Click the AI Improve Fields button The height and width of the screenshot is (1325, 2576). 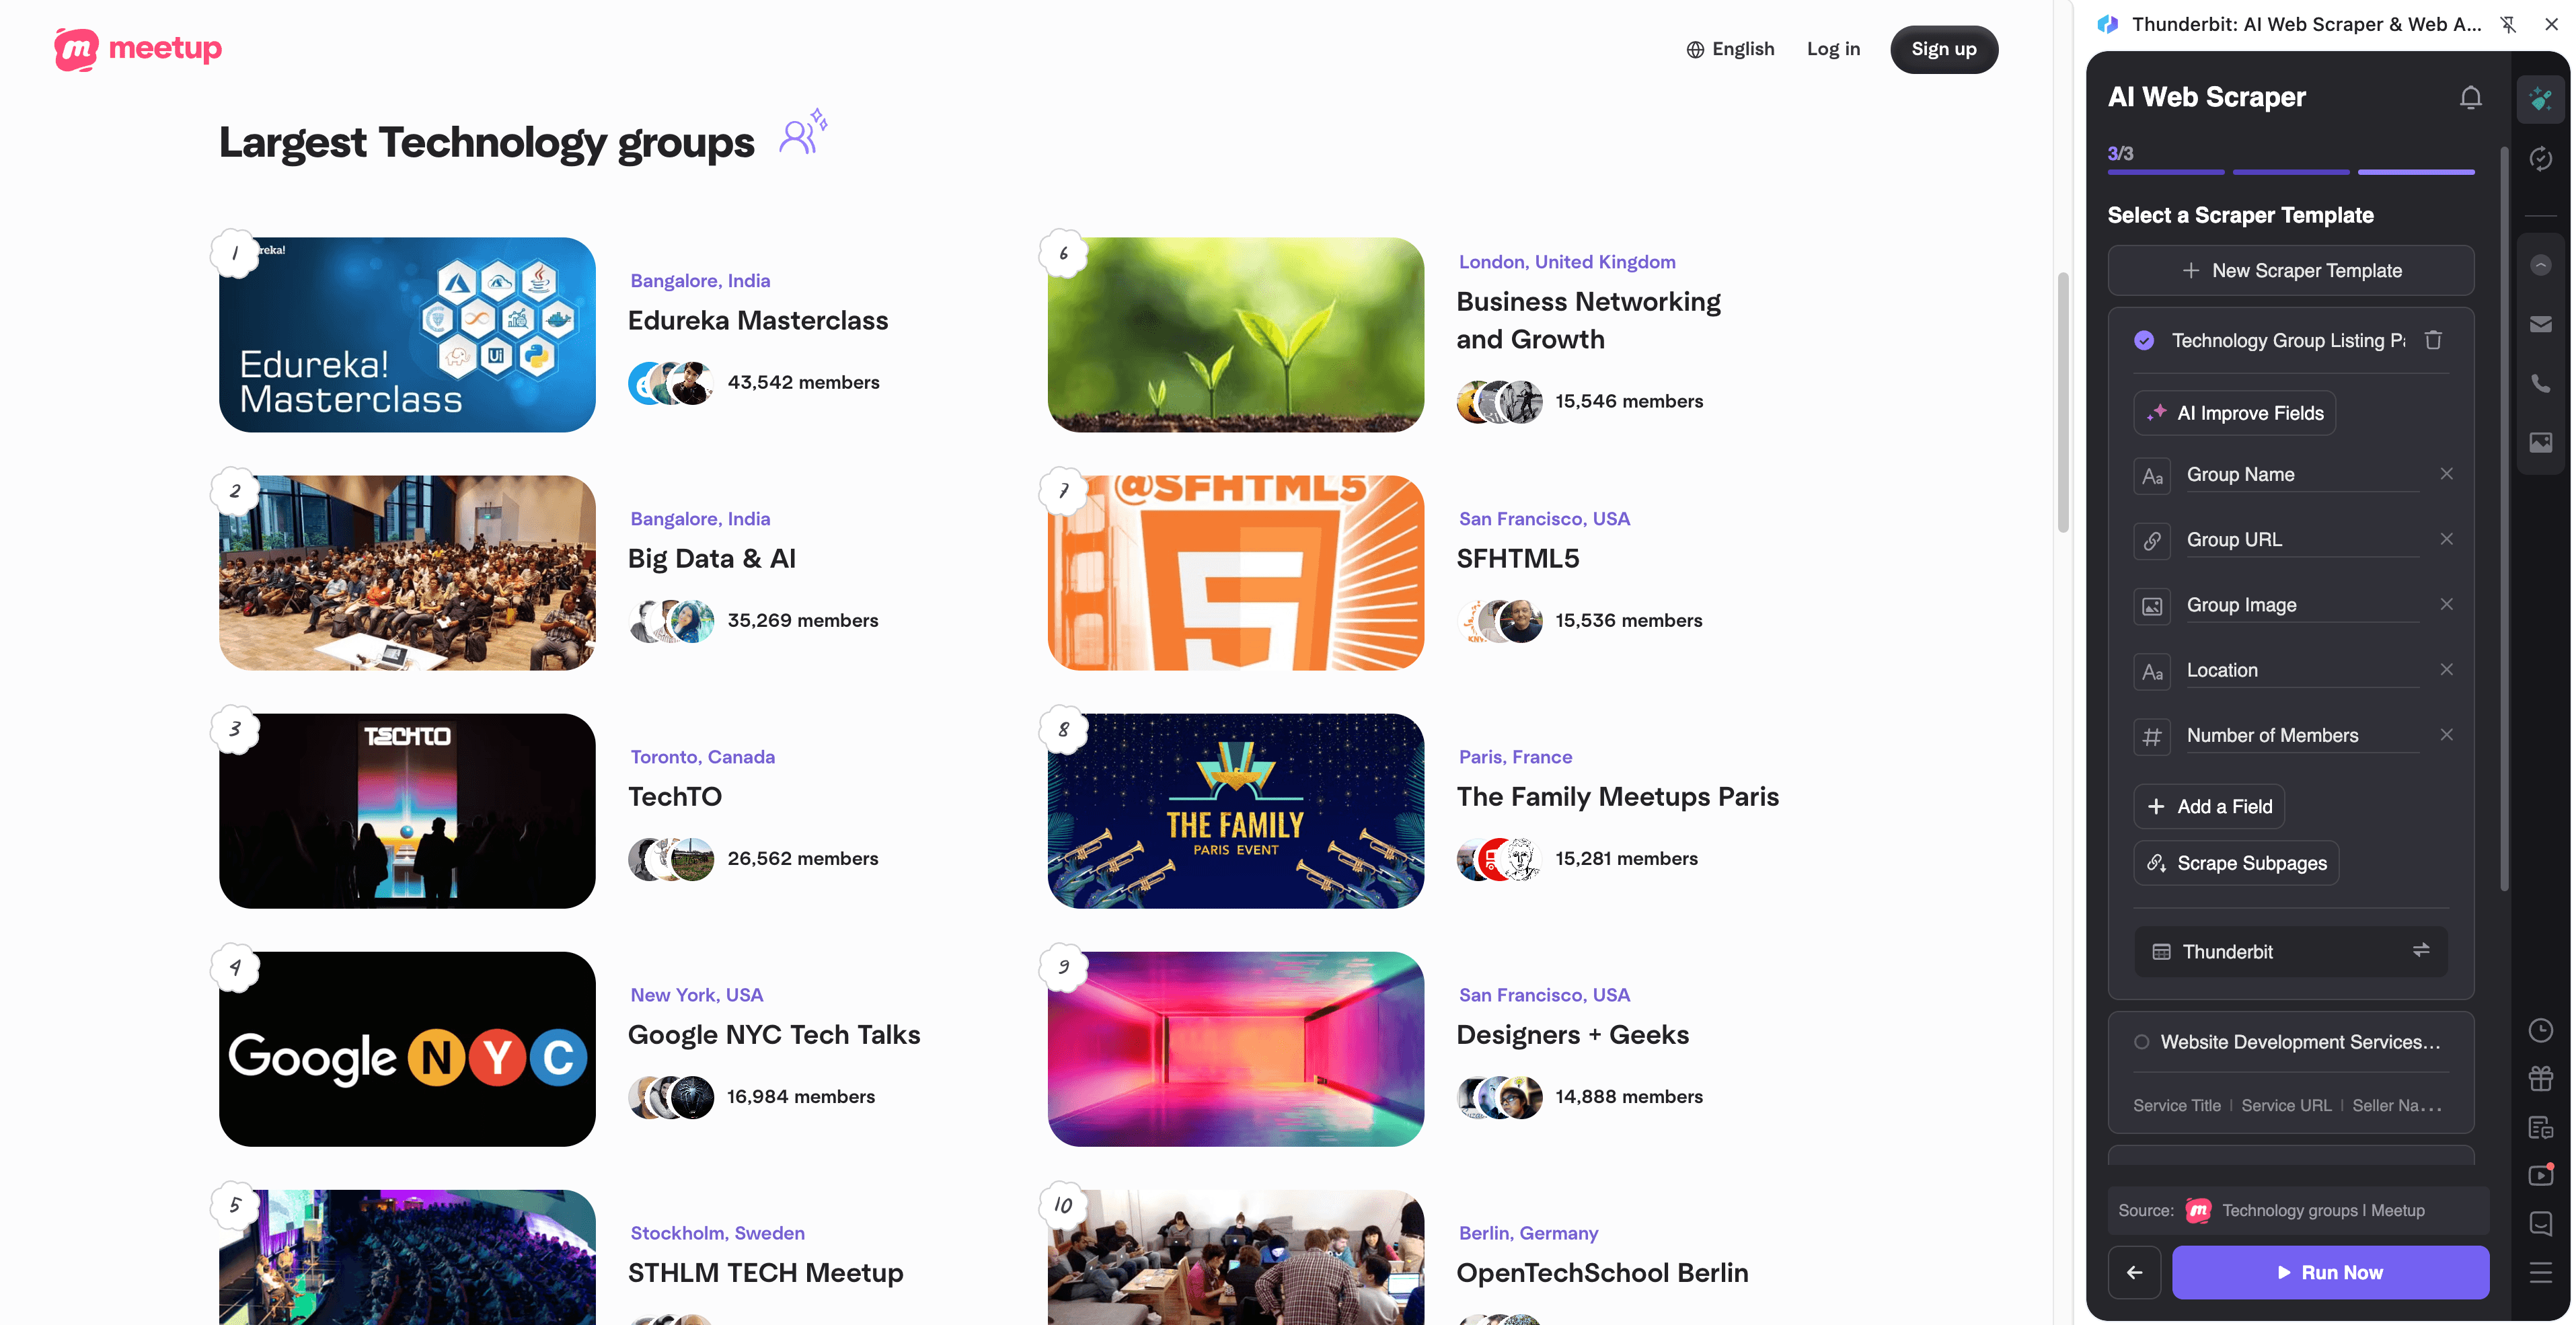tap(2235, 413)
